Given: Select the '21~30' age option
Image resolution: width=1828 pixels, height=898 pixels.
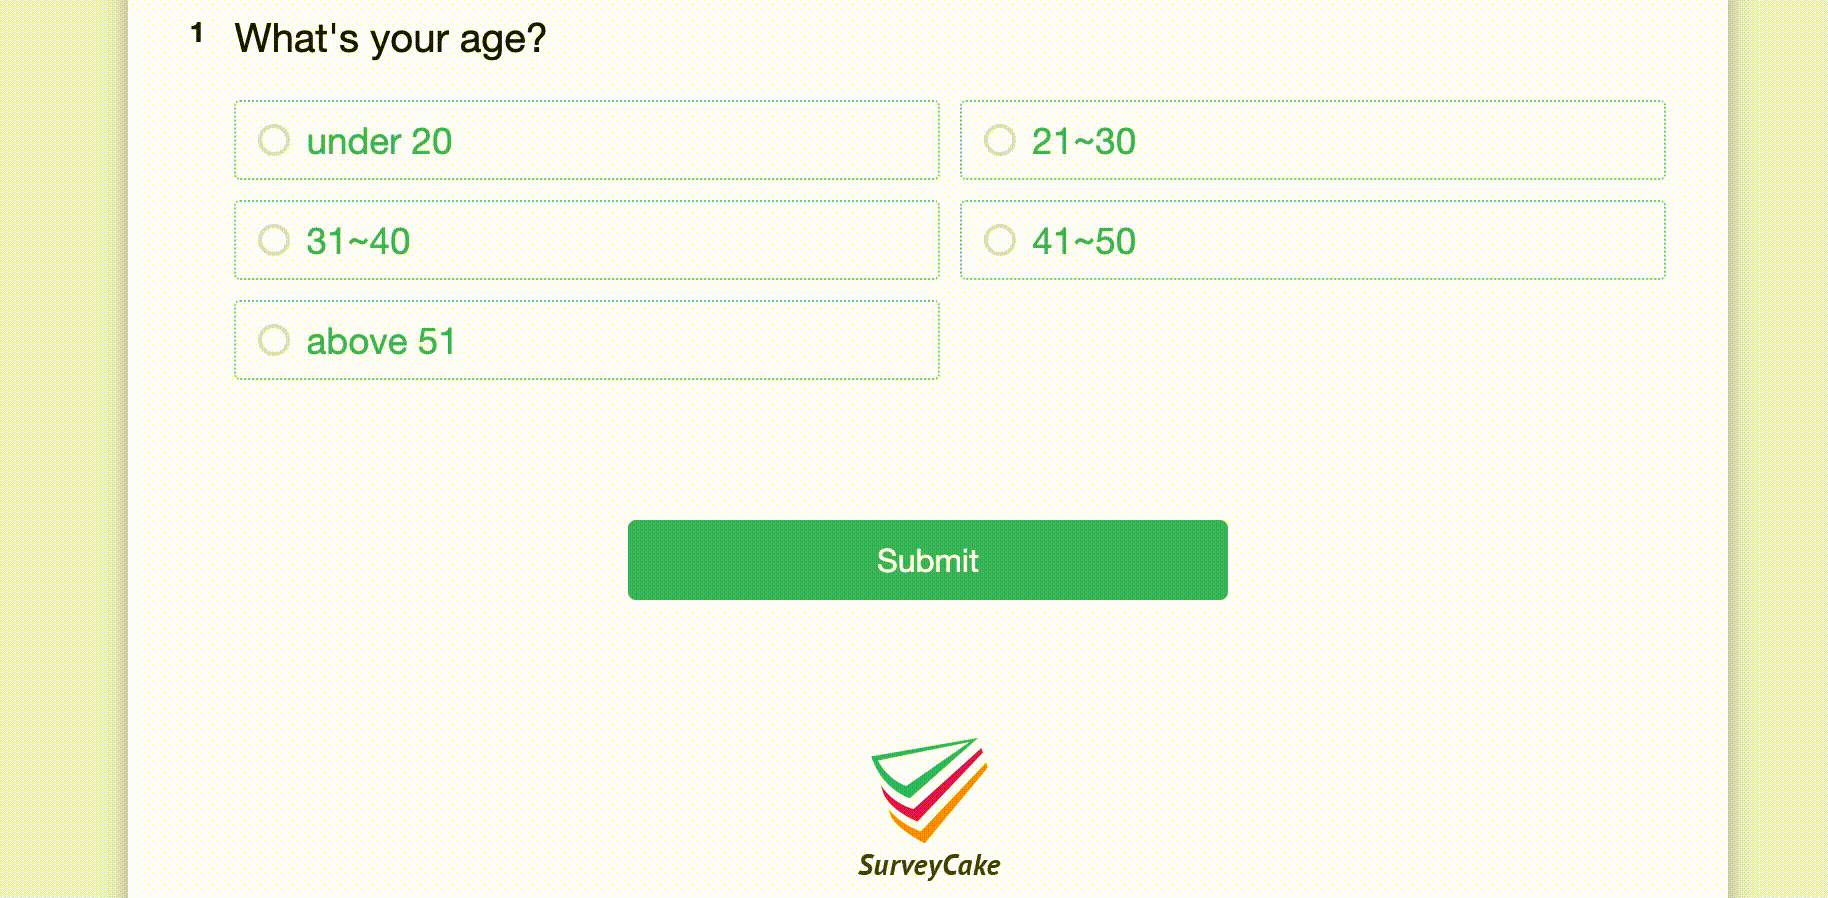Looking at the screenshot, I should (x=1000, y=140).
